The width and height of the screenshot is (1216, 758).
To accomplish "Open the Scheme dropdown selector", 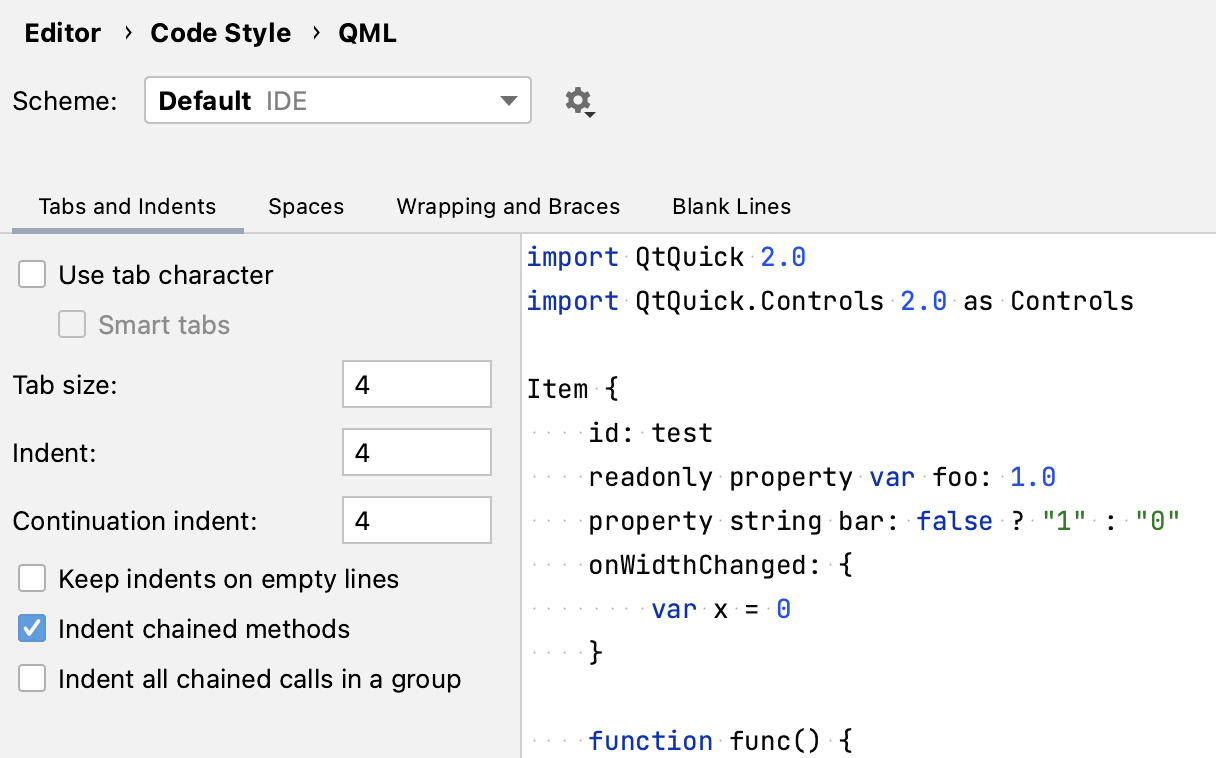I will click(337, 100).
